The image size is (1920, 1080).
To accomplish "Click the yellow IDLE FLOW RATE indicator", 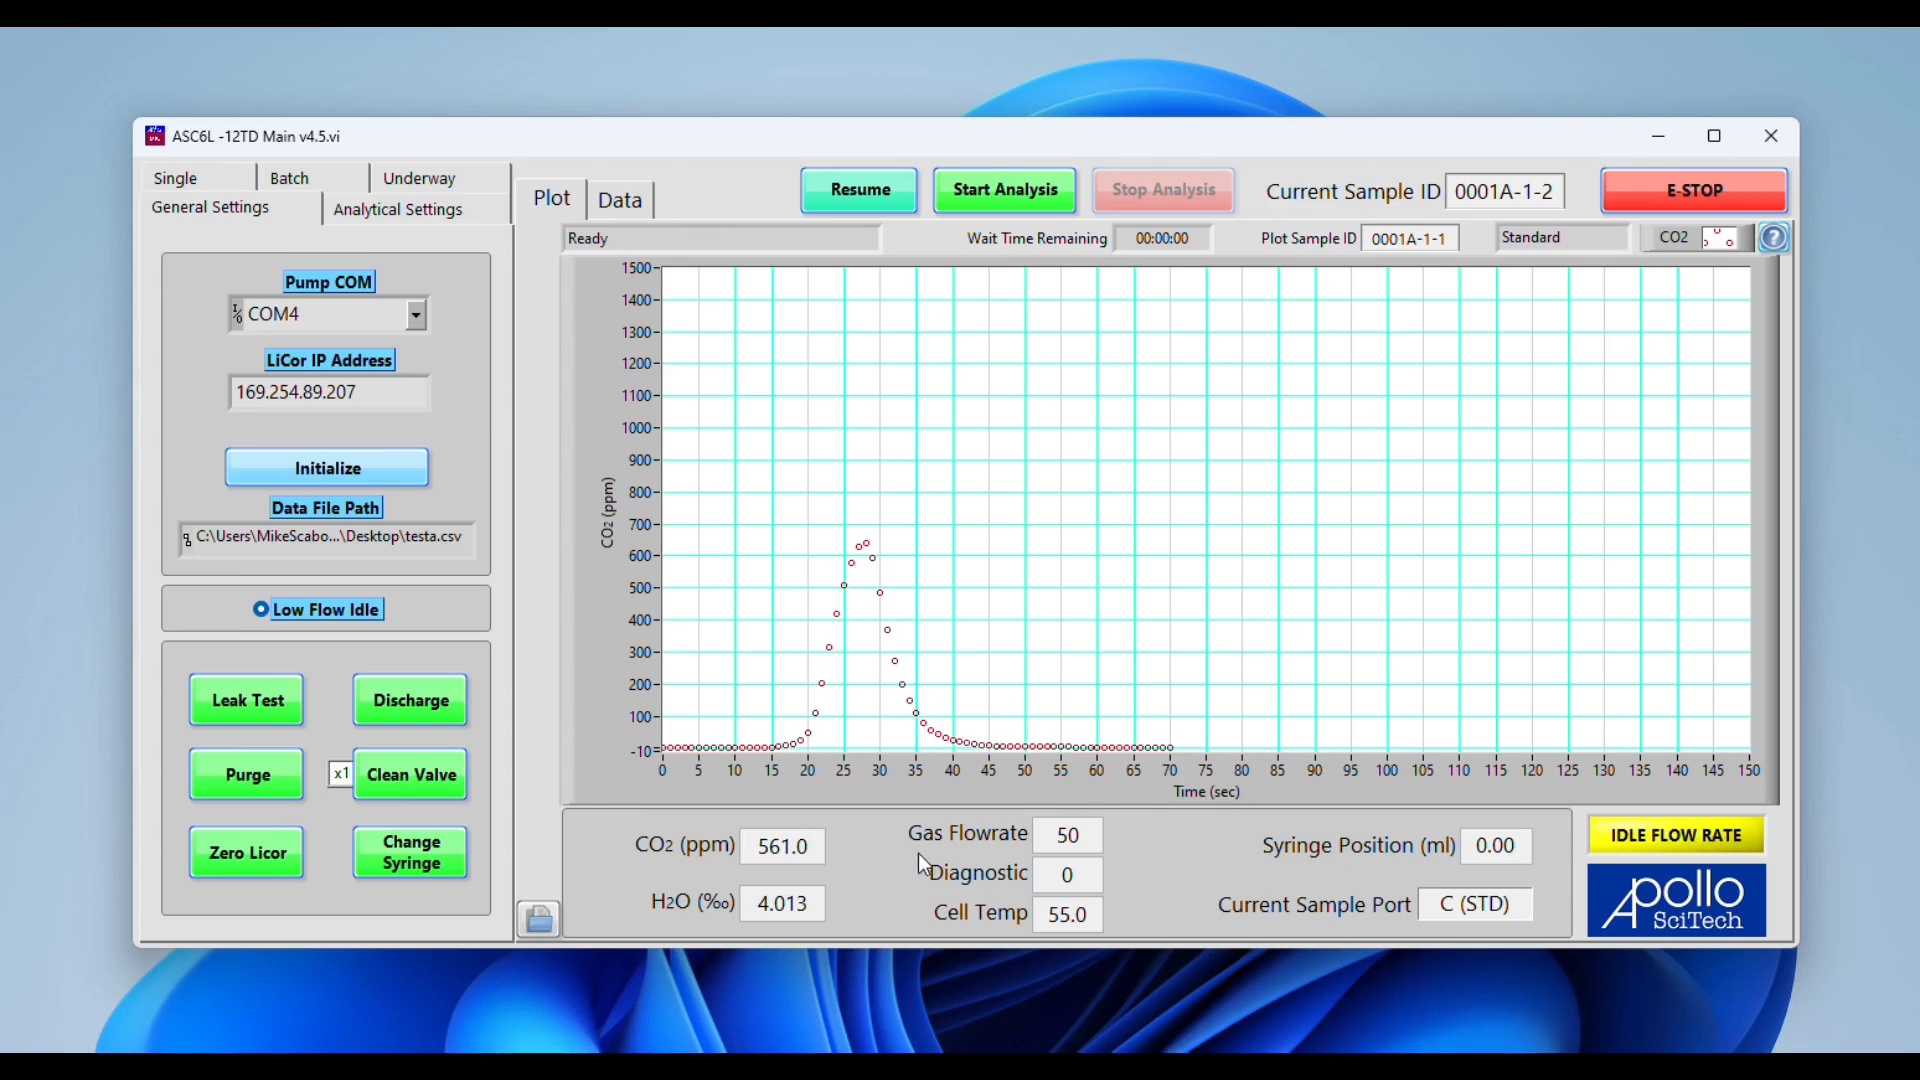I will [1677, 835].
